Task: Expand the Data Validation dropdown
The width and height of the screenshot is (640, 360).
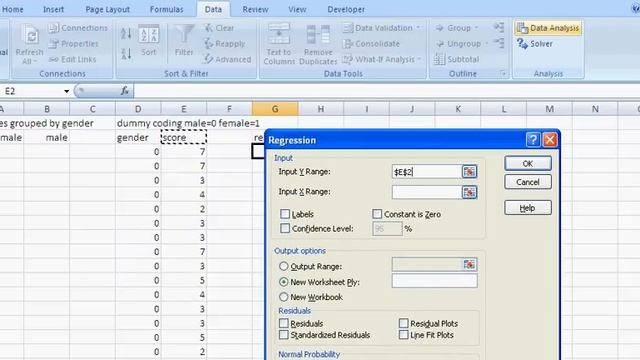Action: point(418,28)
